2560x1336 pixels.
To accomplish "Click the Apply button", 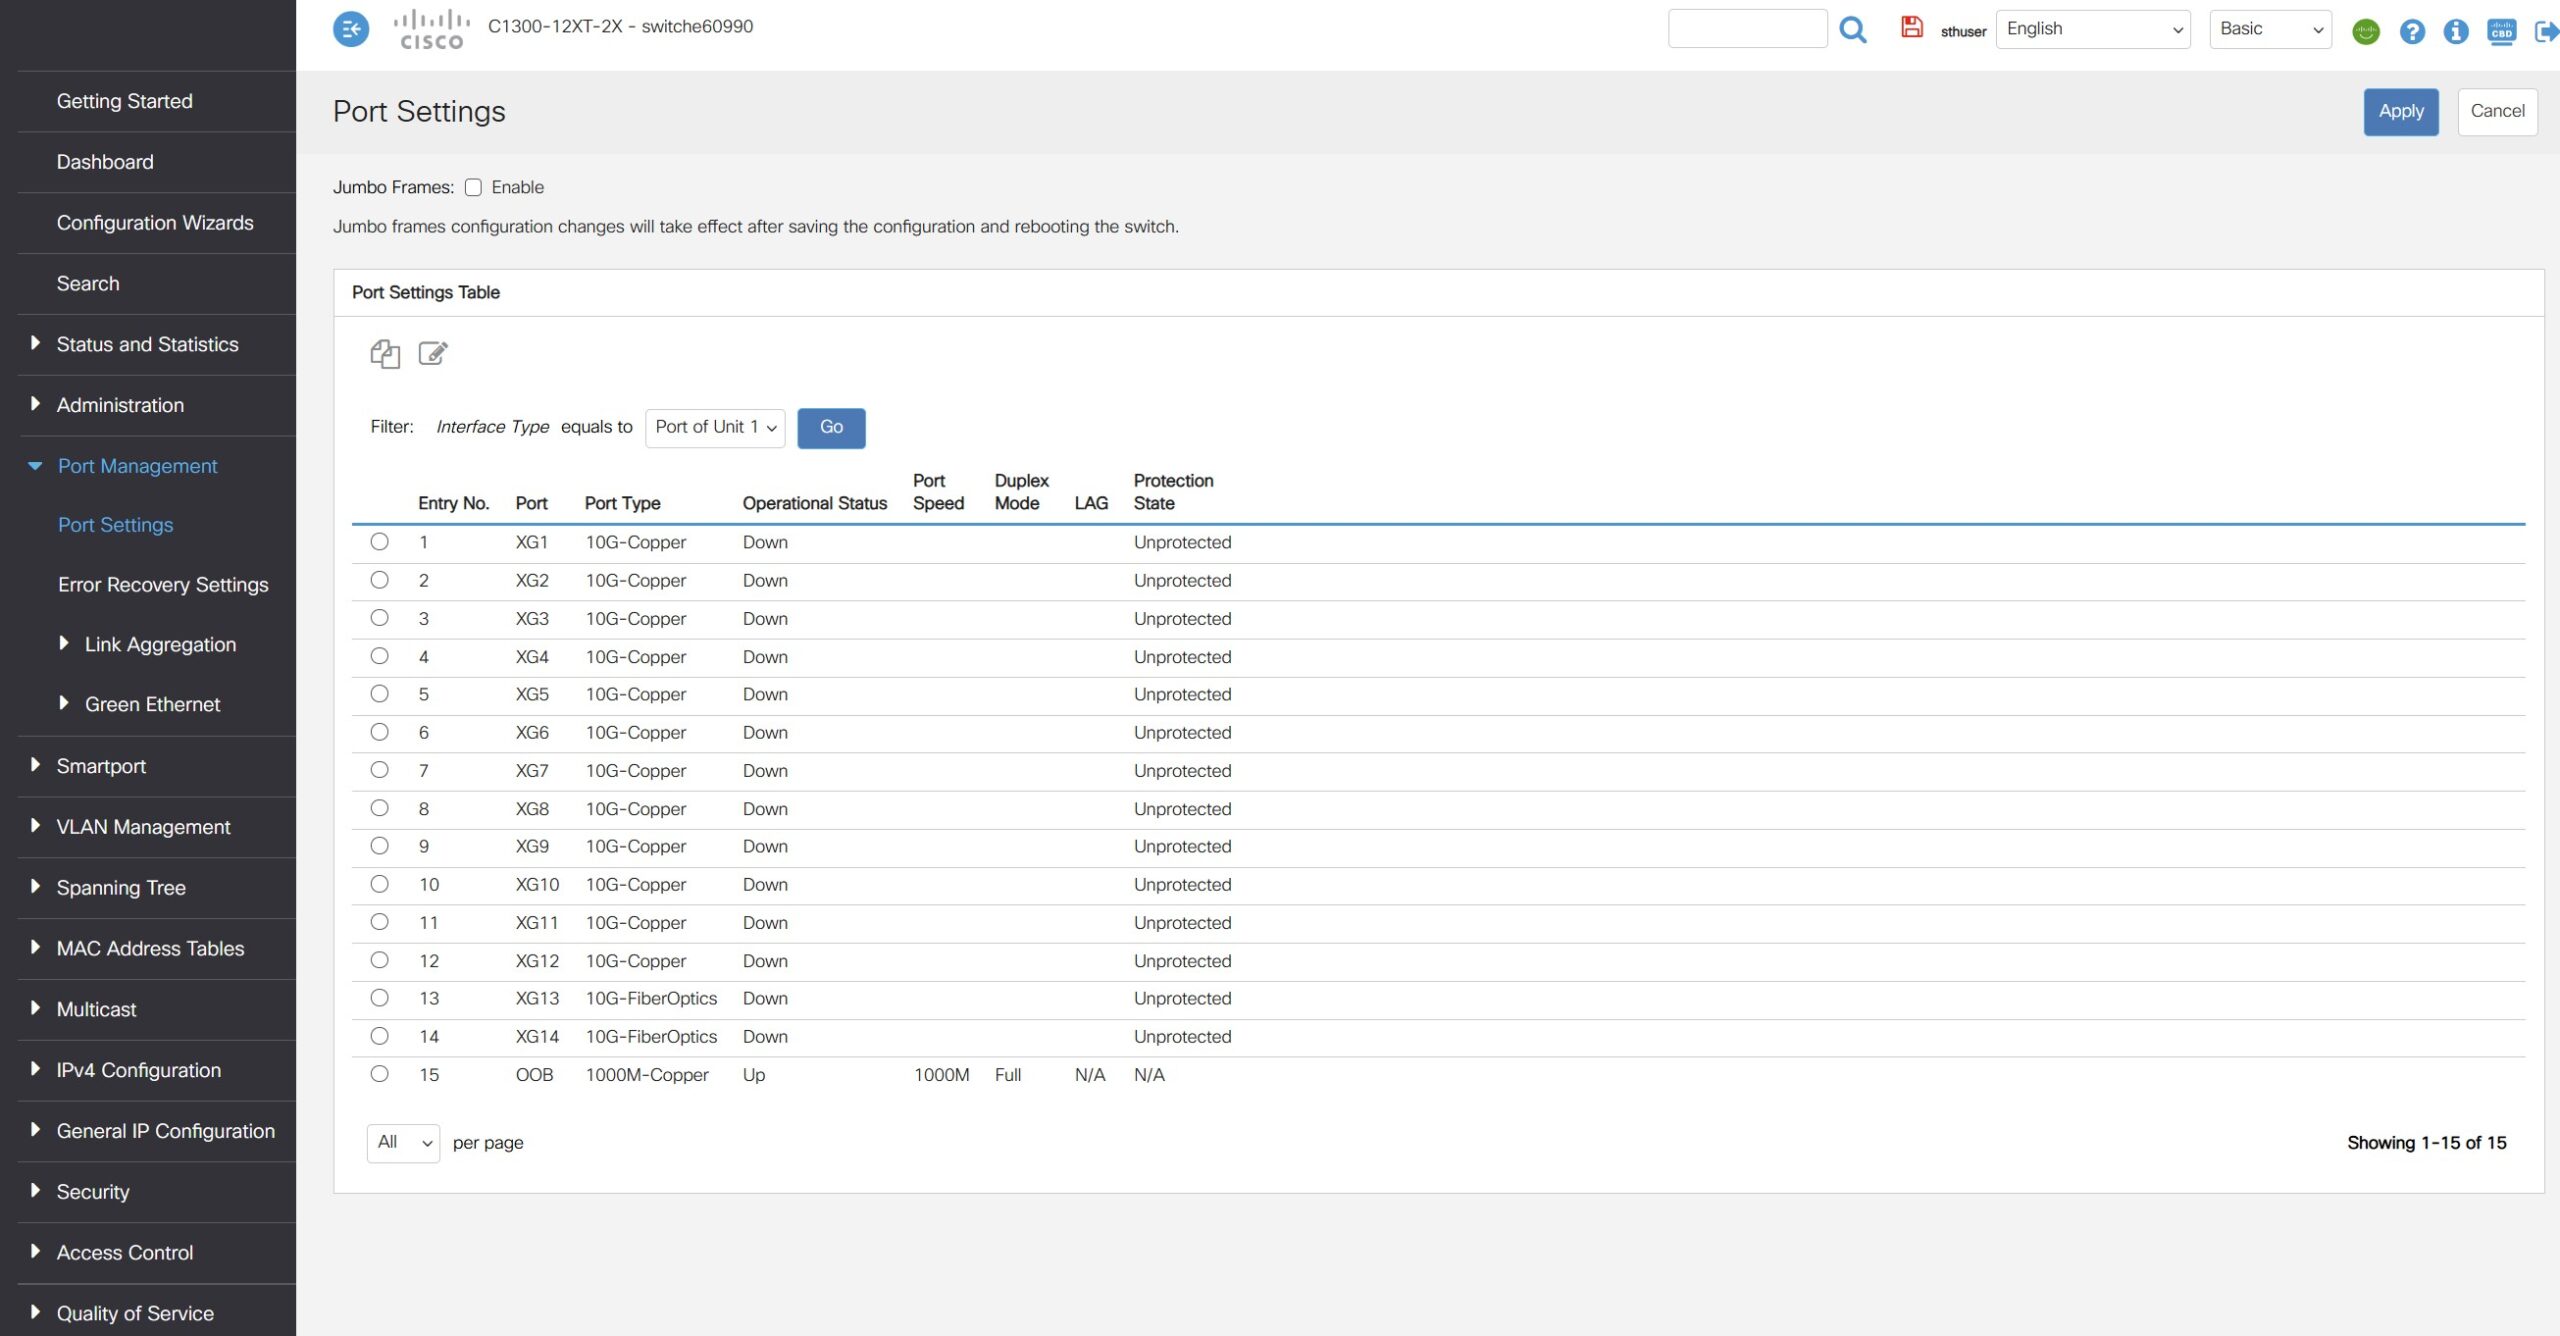I will point(2400,111).
